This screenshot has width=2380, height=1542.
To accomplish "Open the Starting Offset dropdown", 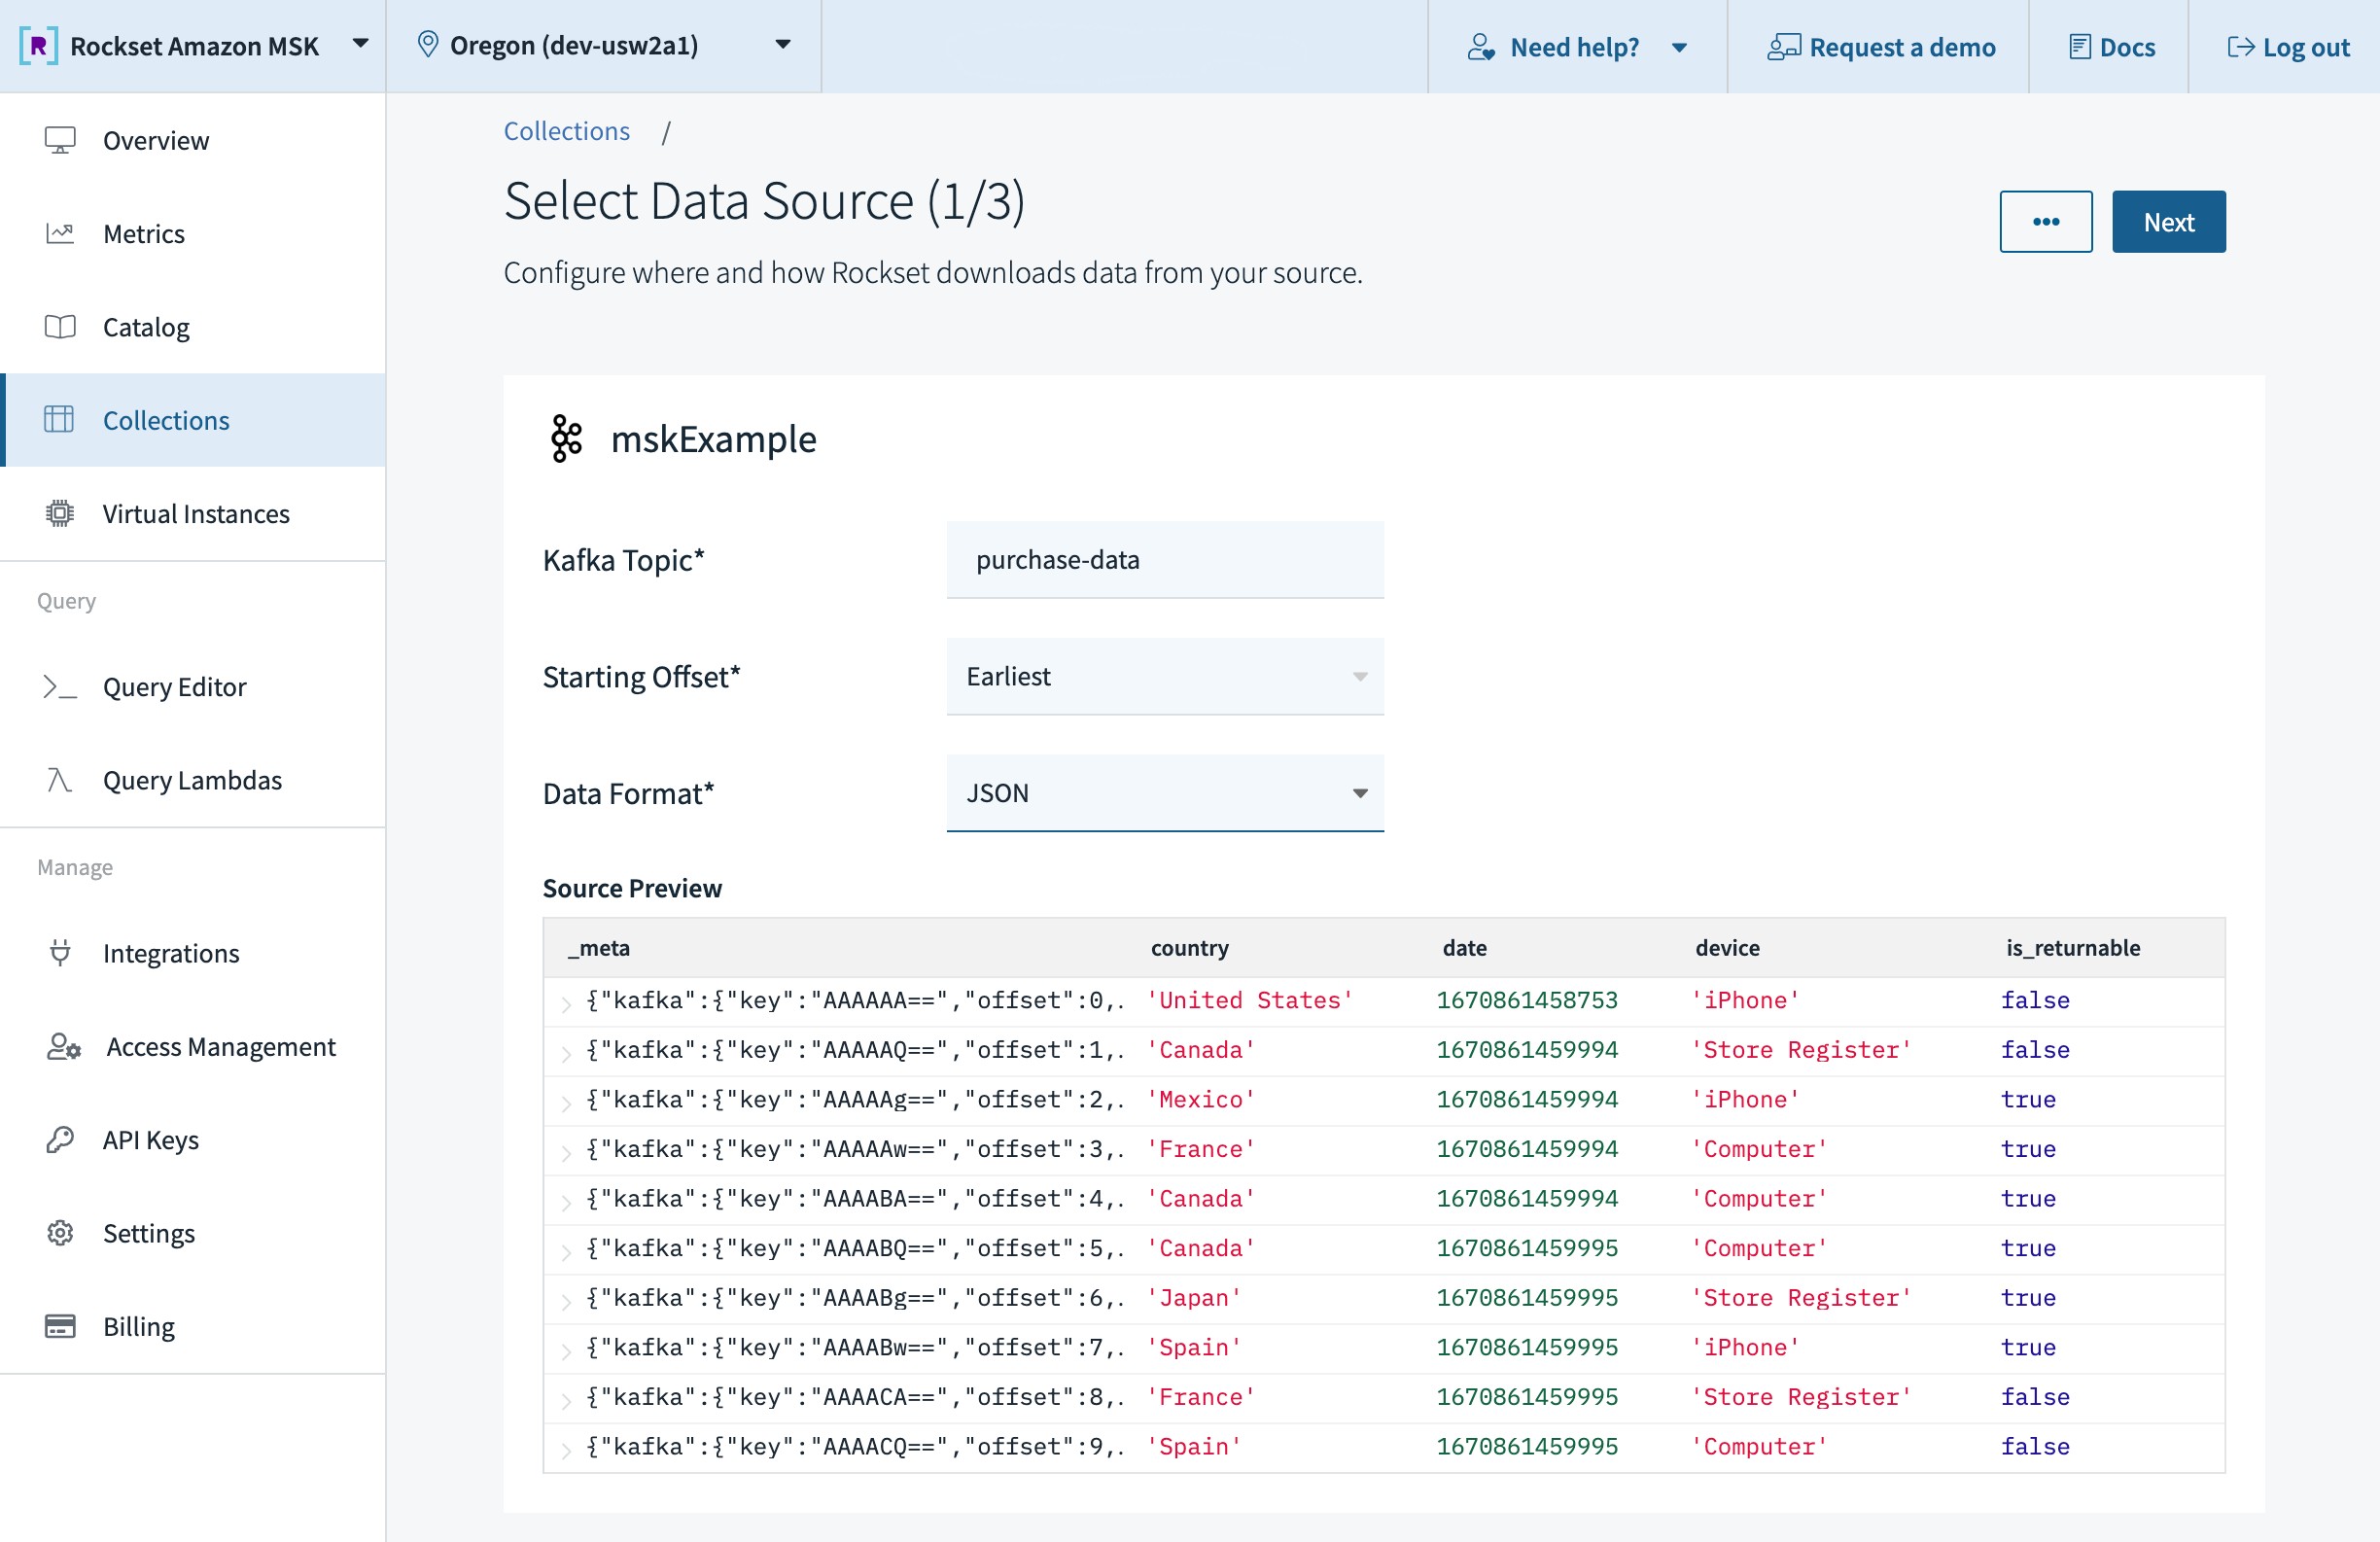I will pos(1164,677).
